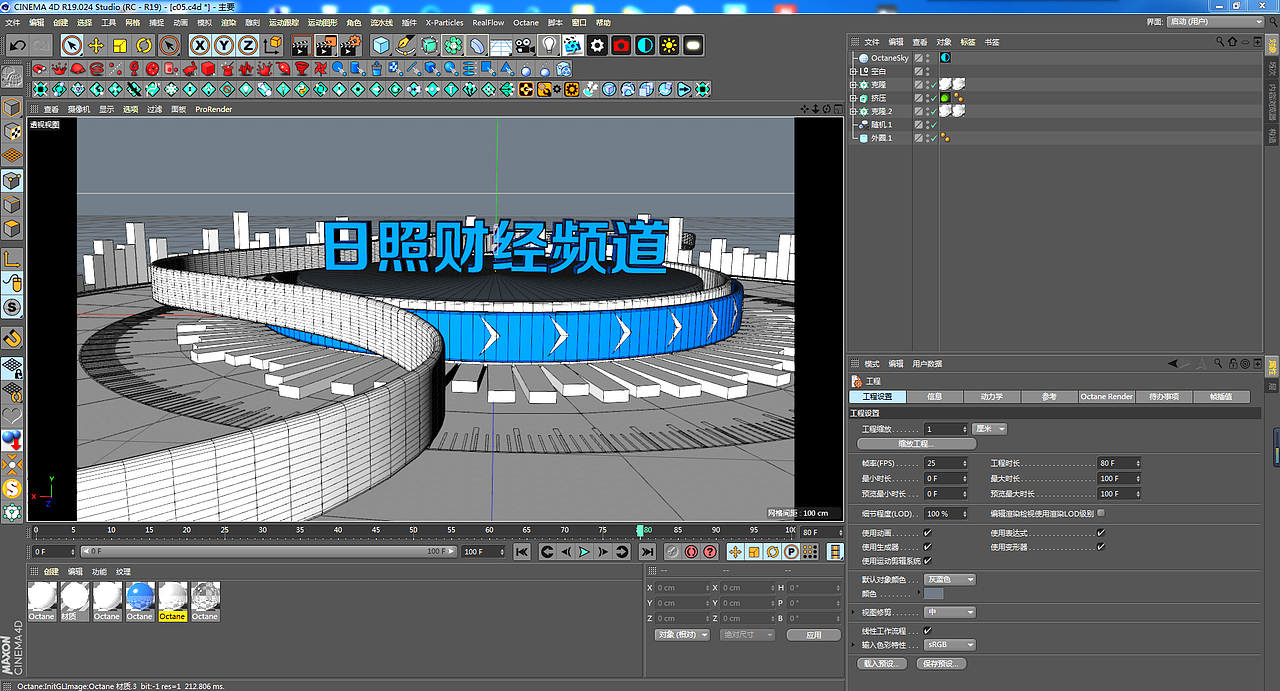Toggle Z axis lock
The height and width of the screenshot is (691, 1280).
(x=248, y=45)
